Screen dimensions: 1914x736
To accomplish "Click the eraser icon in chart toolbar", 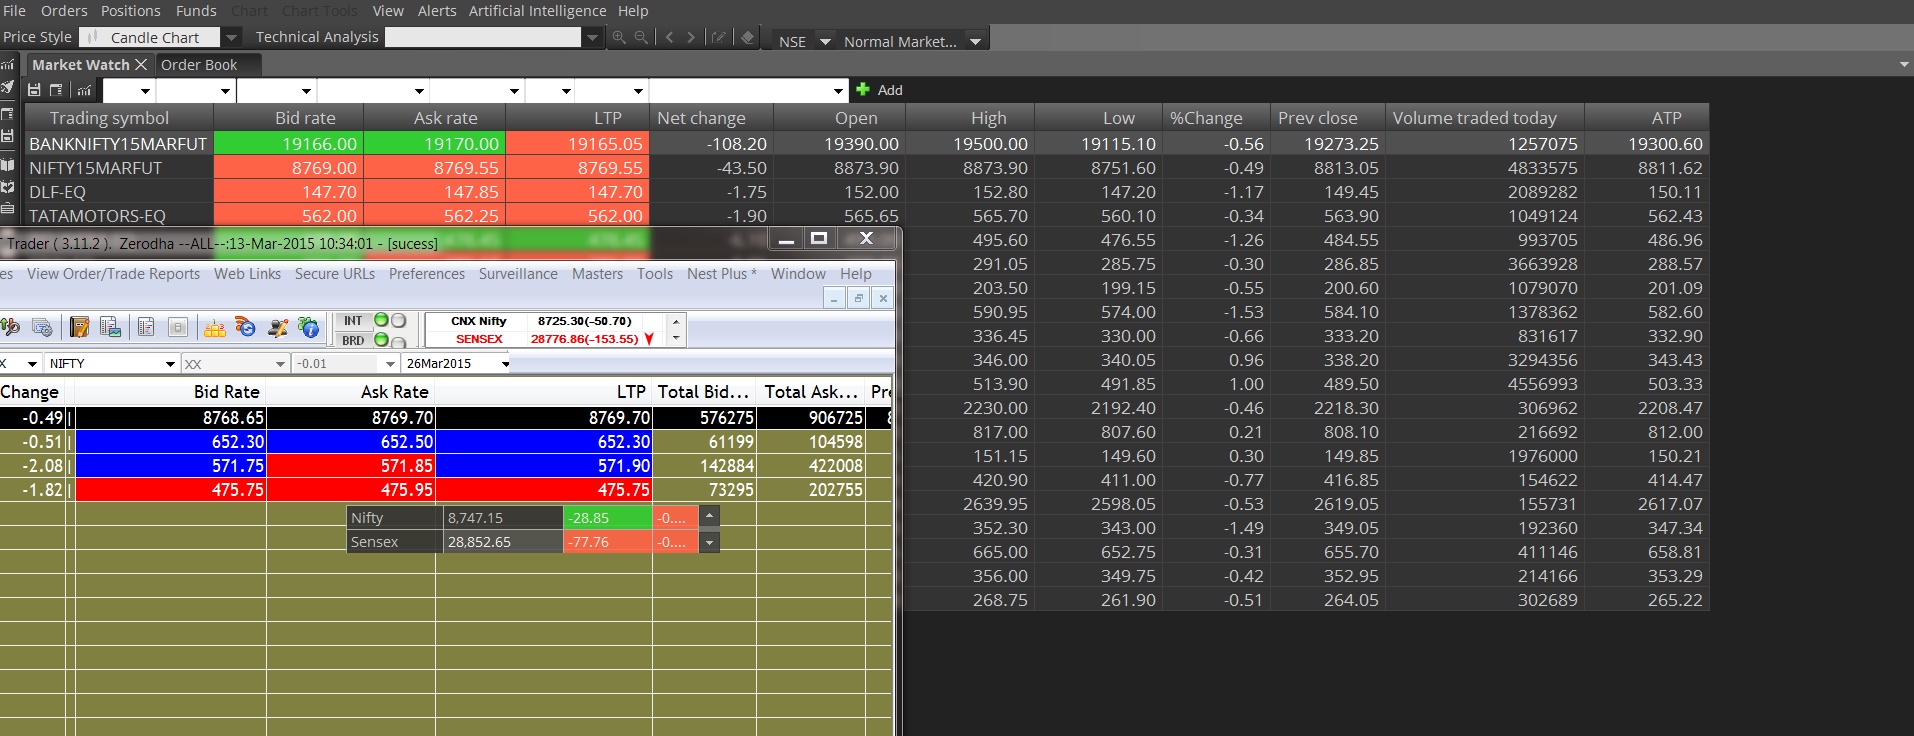I will point(747,37).
